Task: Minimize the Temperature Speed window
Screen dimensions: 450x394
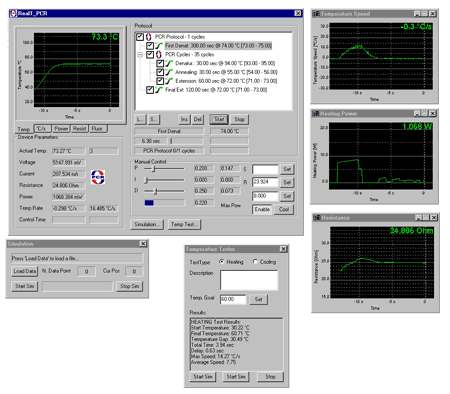Action: 417,14
